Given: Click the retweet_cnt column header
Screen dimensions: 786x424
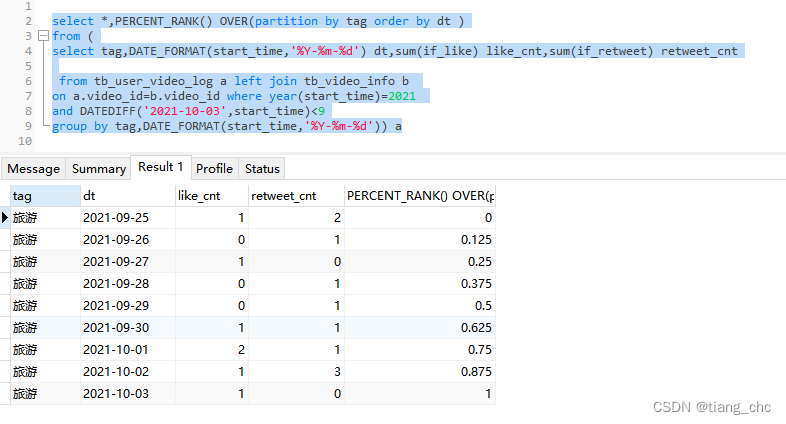Looking at the screenshot, I should tap(296, 196).
